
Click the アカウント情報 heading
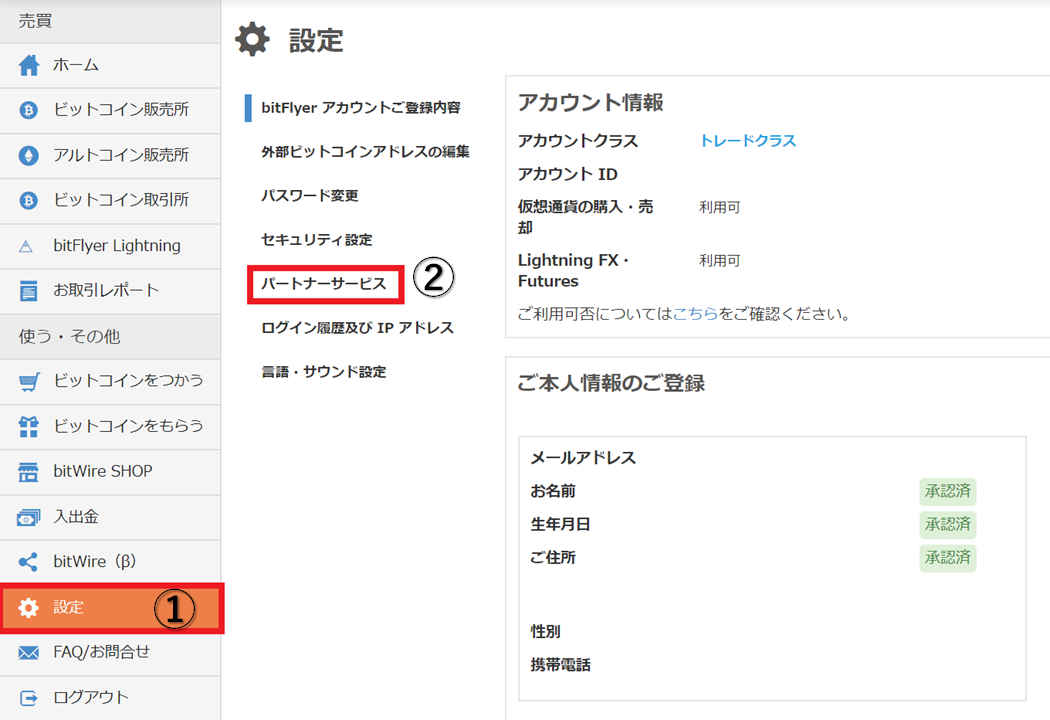[590, 102]
